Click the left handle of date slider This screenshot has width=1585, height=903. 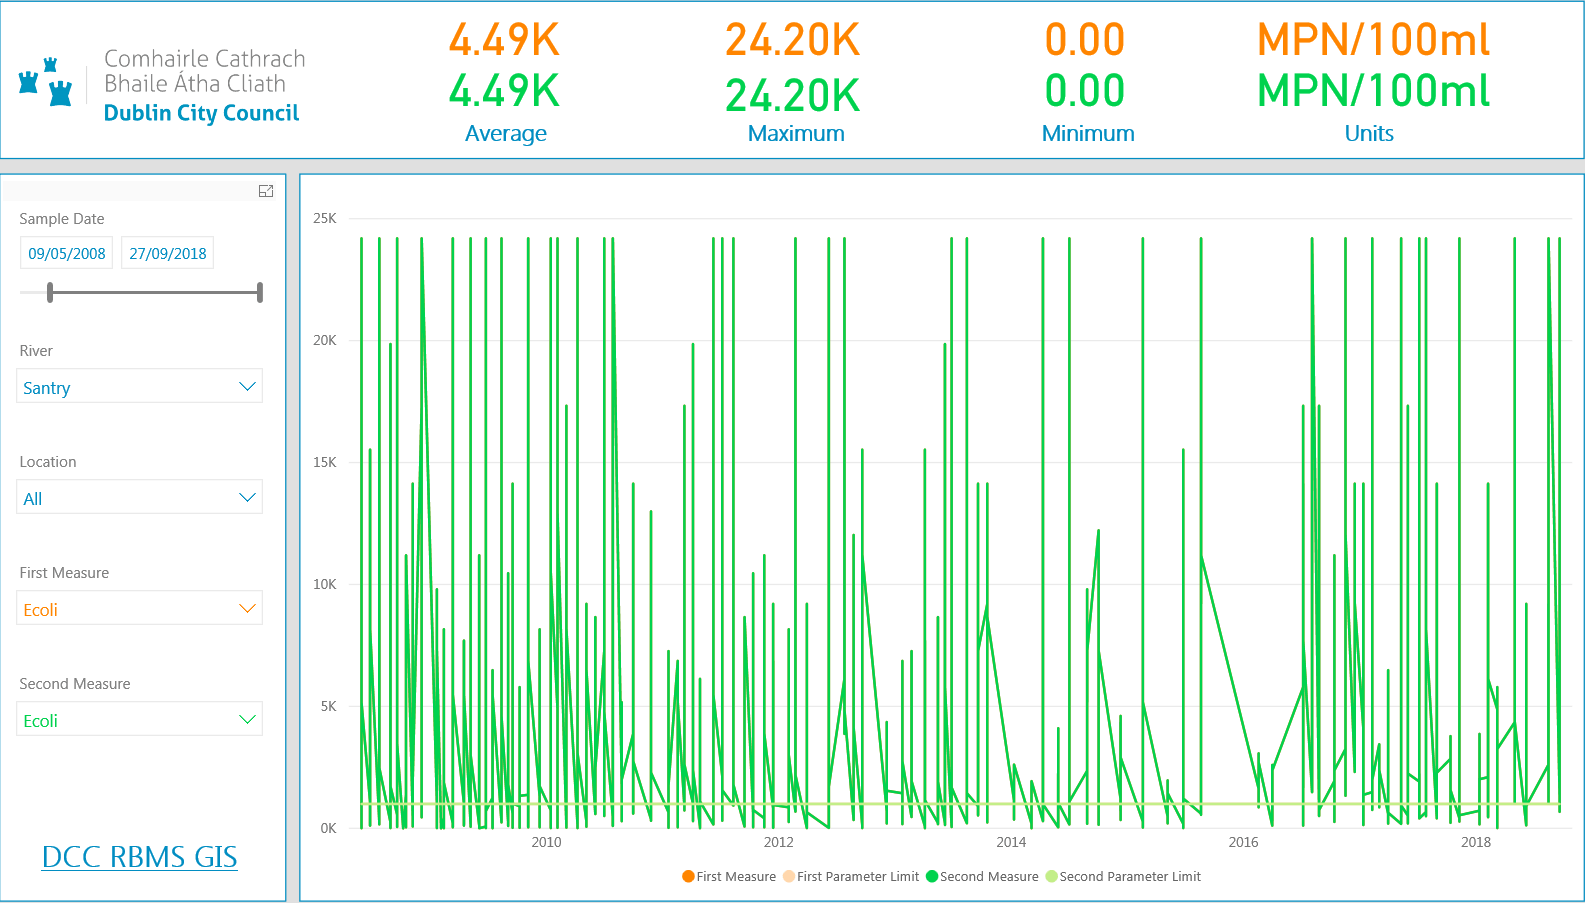(50, 292)
